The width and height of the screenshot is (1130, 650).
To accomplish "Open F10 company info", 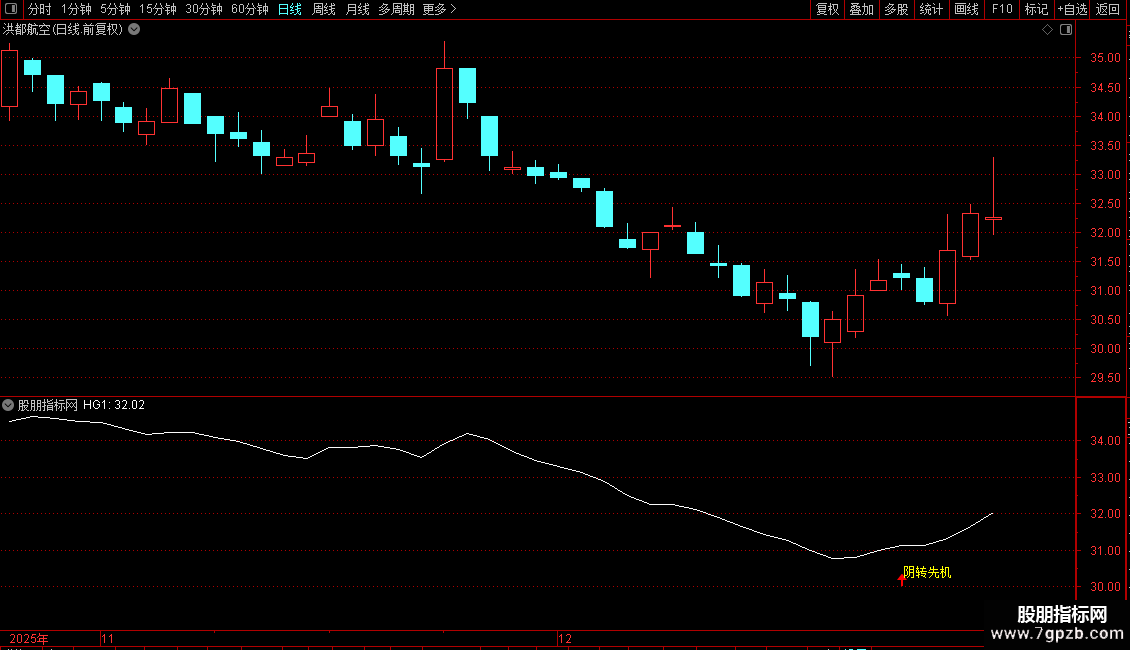I will point(1002,9).
